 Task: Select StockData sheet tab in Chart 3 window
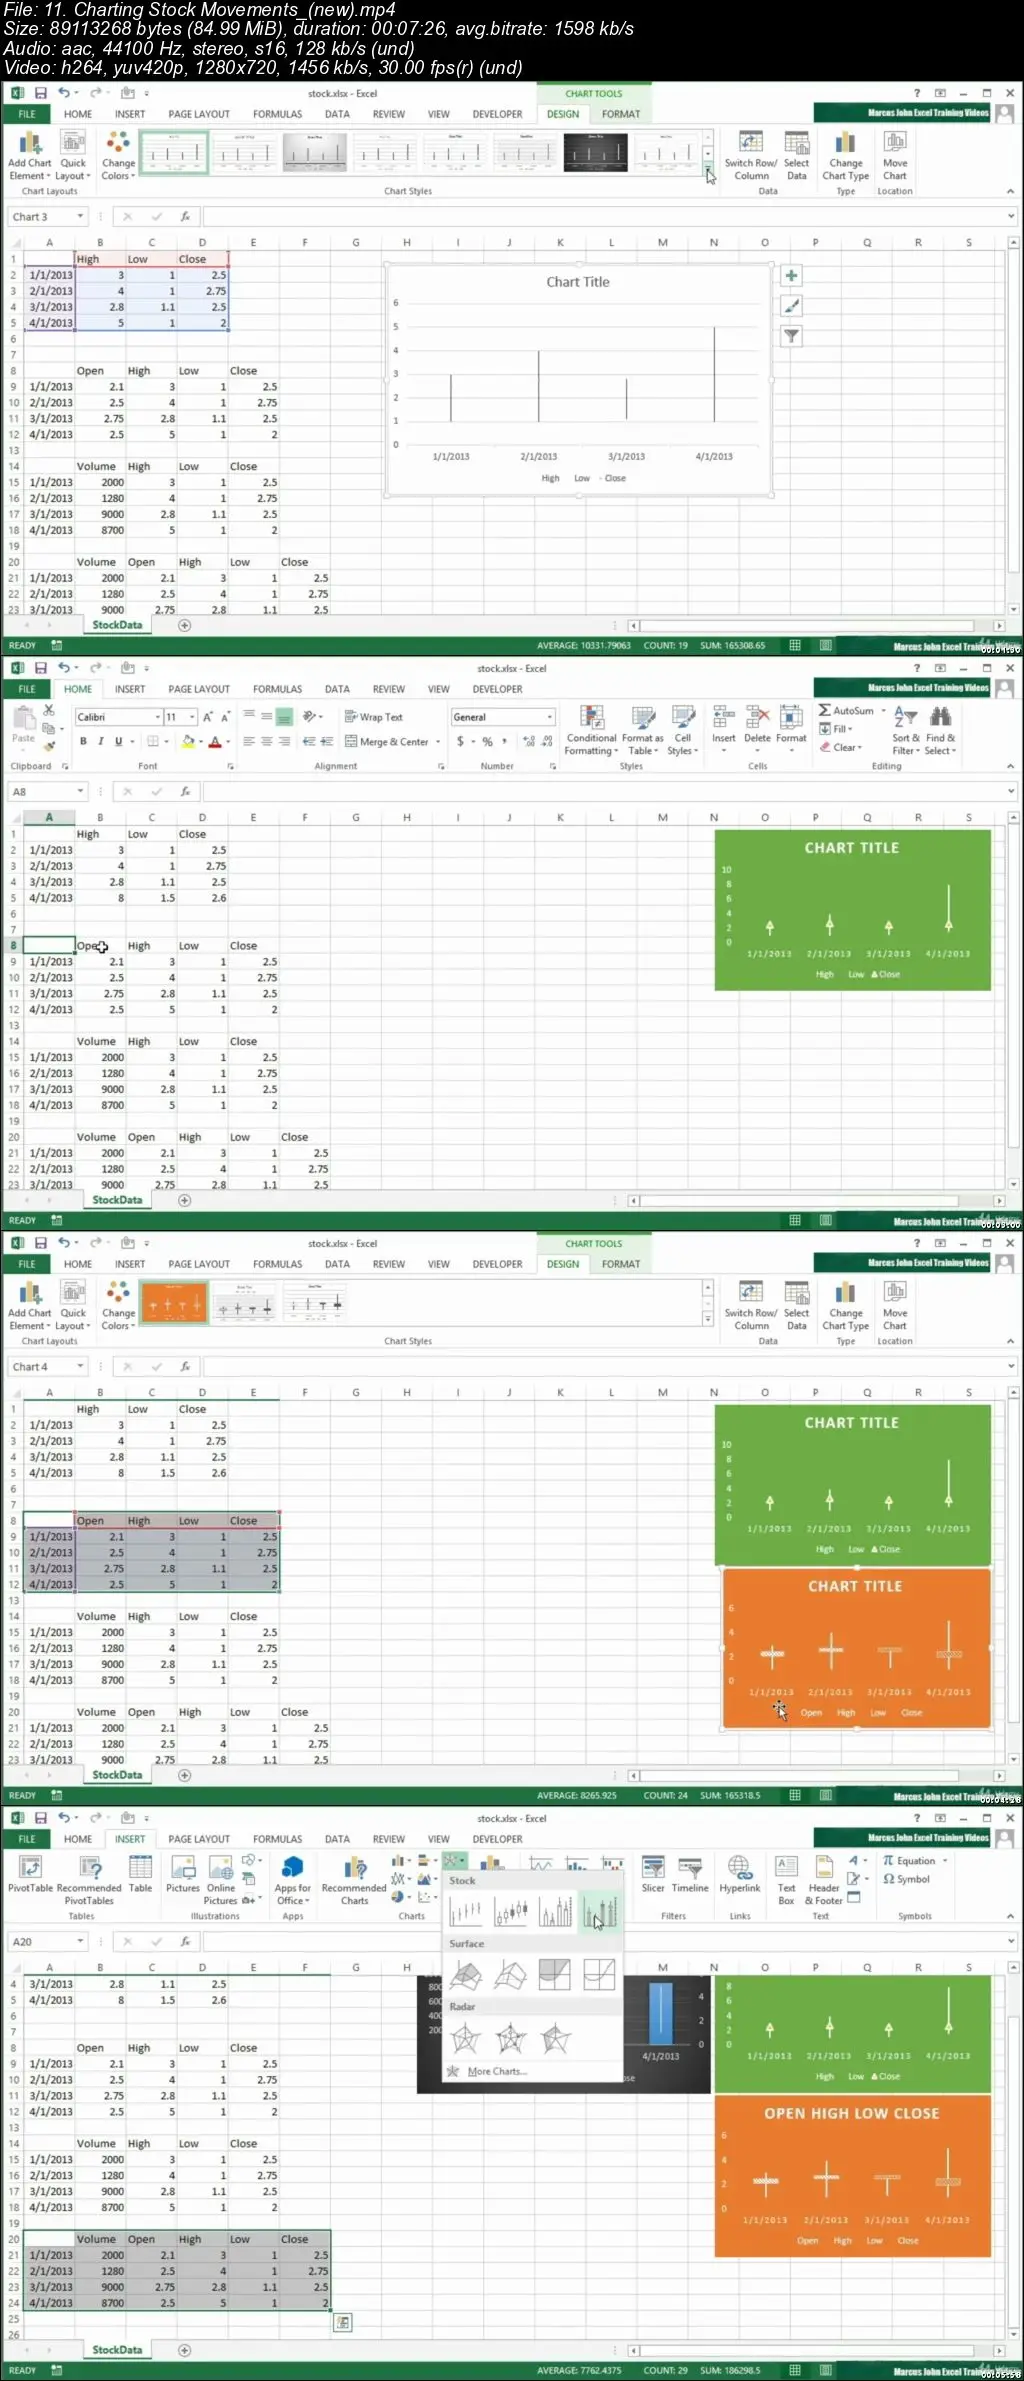117,625
